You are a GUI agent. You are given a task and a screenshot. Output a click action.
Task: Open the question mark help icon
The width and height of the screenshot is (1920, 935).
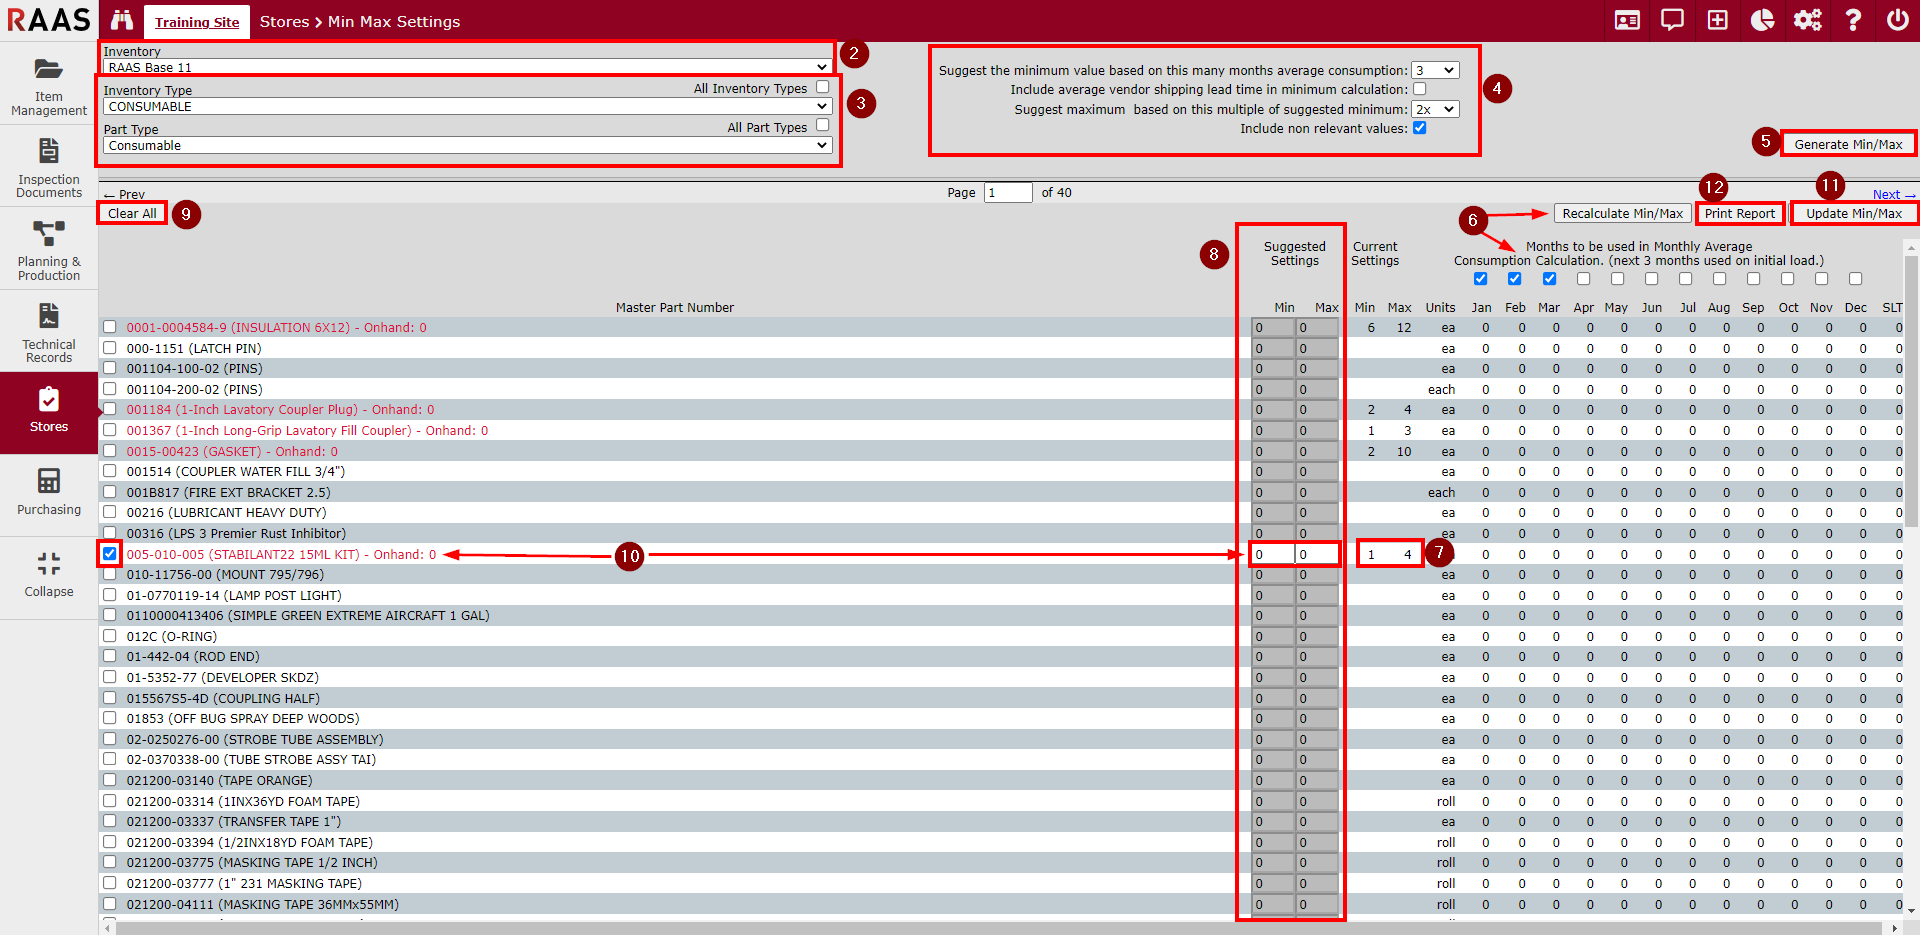tap(1852, 21)
